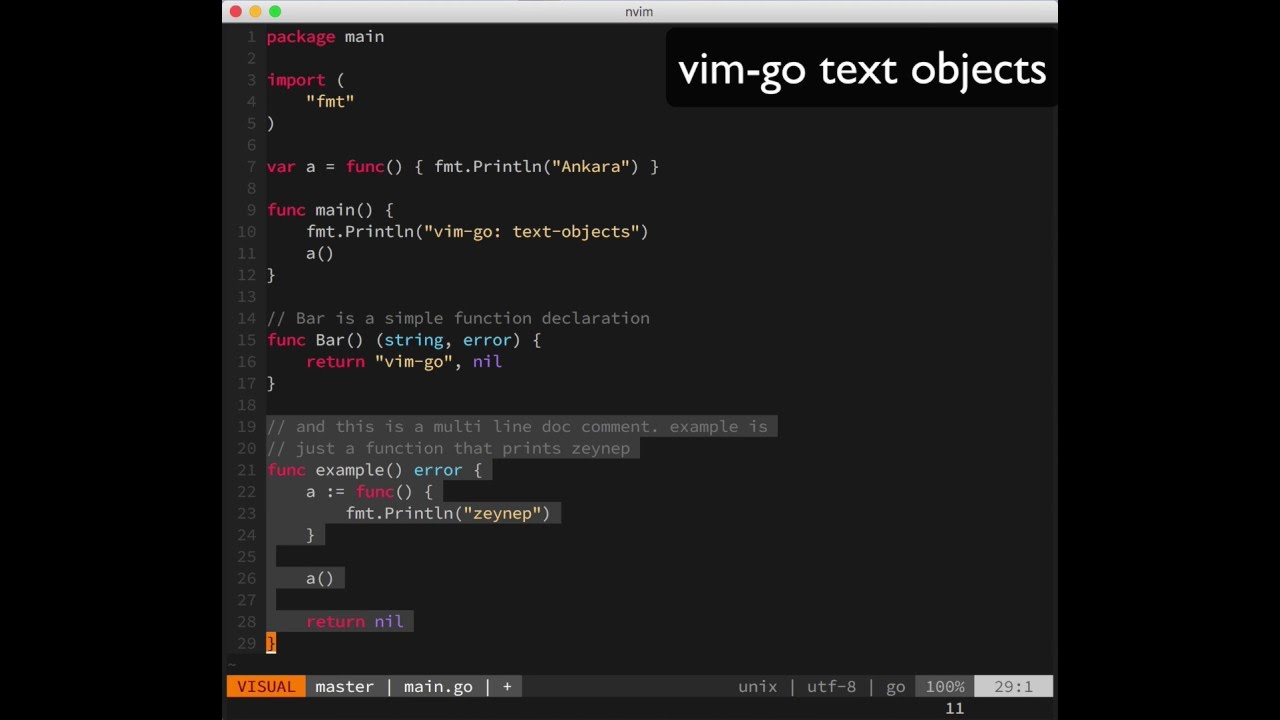1280x720 pixels.
Task: Click the 'return nil' statement
Action: click(355, 622)
